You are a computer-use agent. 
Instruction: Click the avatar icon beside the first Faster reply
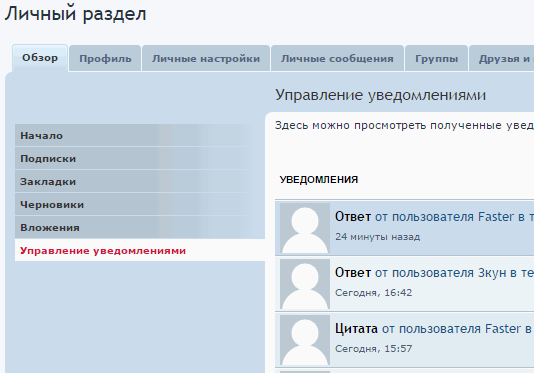305,228
